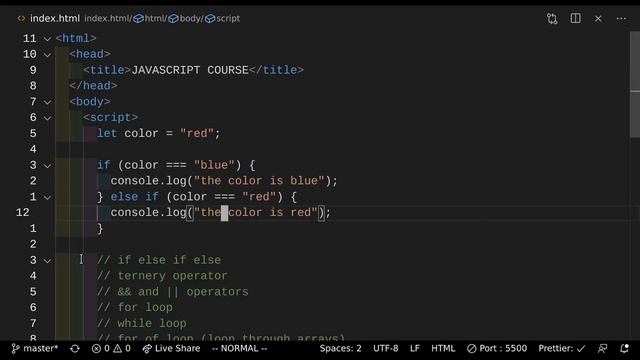Split the editor to the right
Image resolution: width=640 pixels, height=360 pixels.
coord(576,18)
